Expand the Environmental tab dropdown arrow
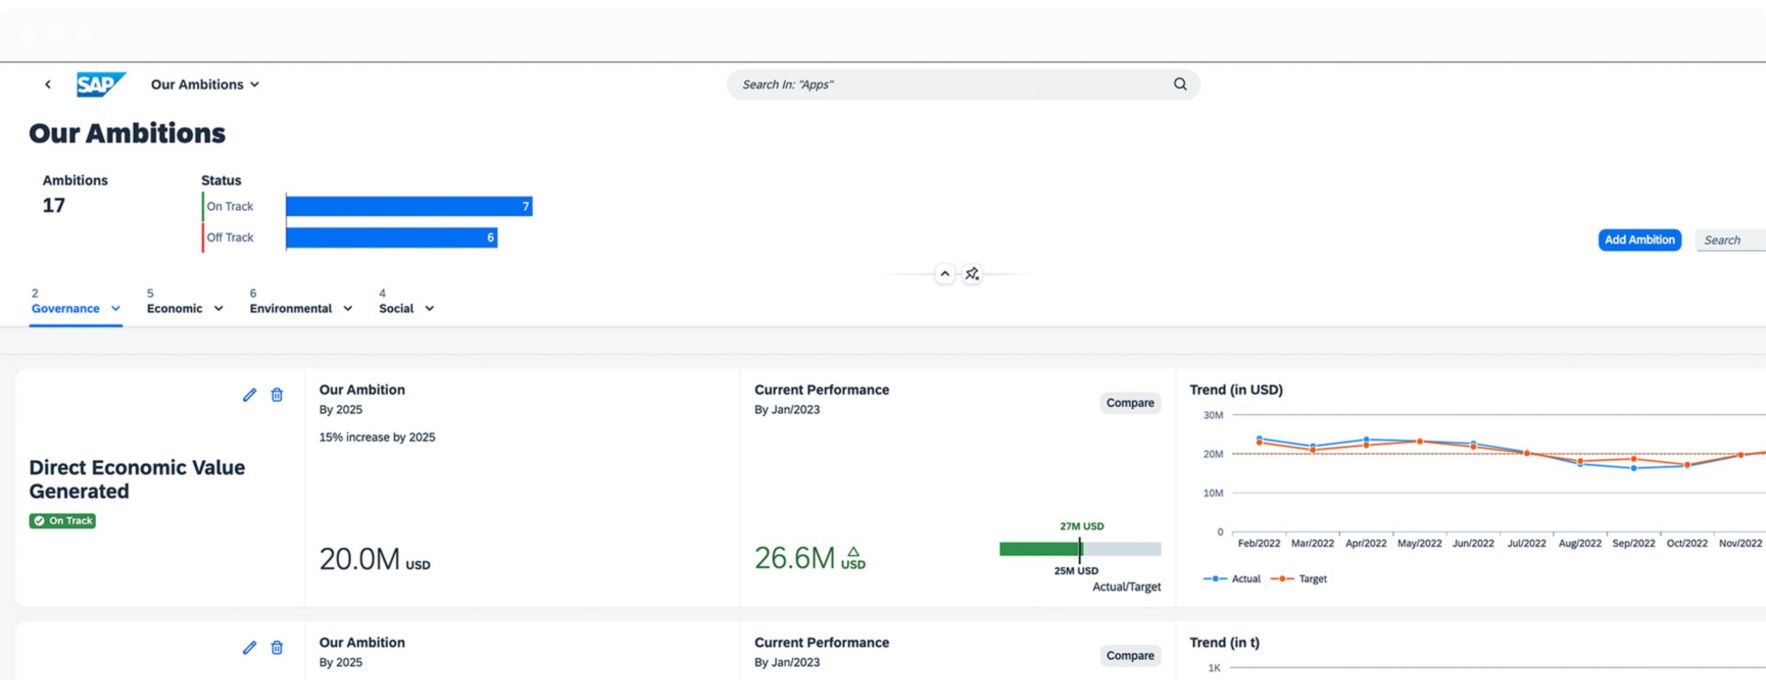This screenshot has width=1766, height=680. pyautogui.click(x=348, y=309)
